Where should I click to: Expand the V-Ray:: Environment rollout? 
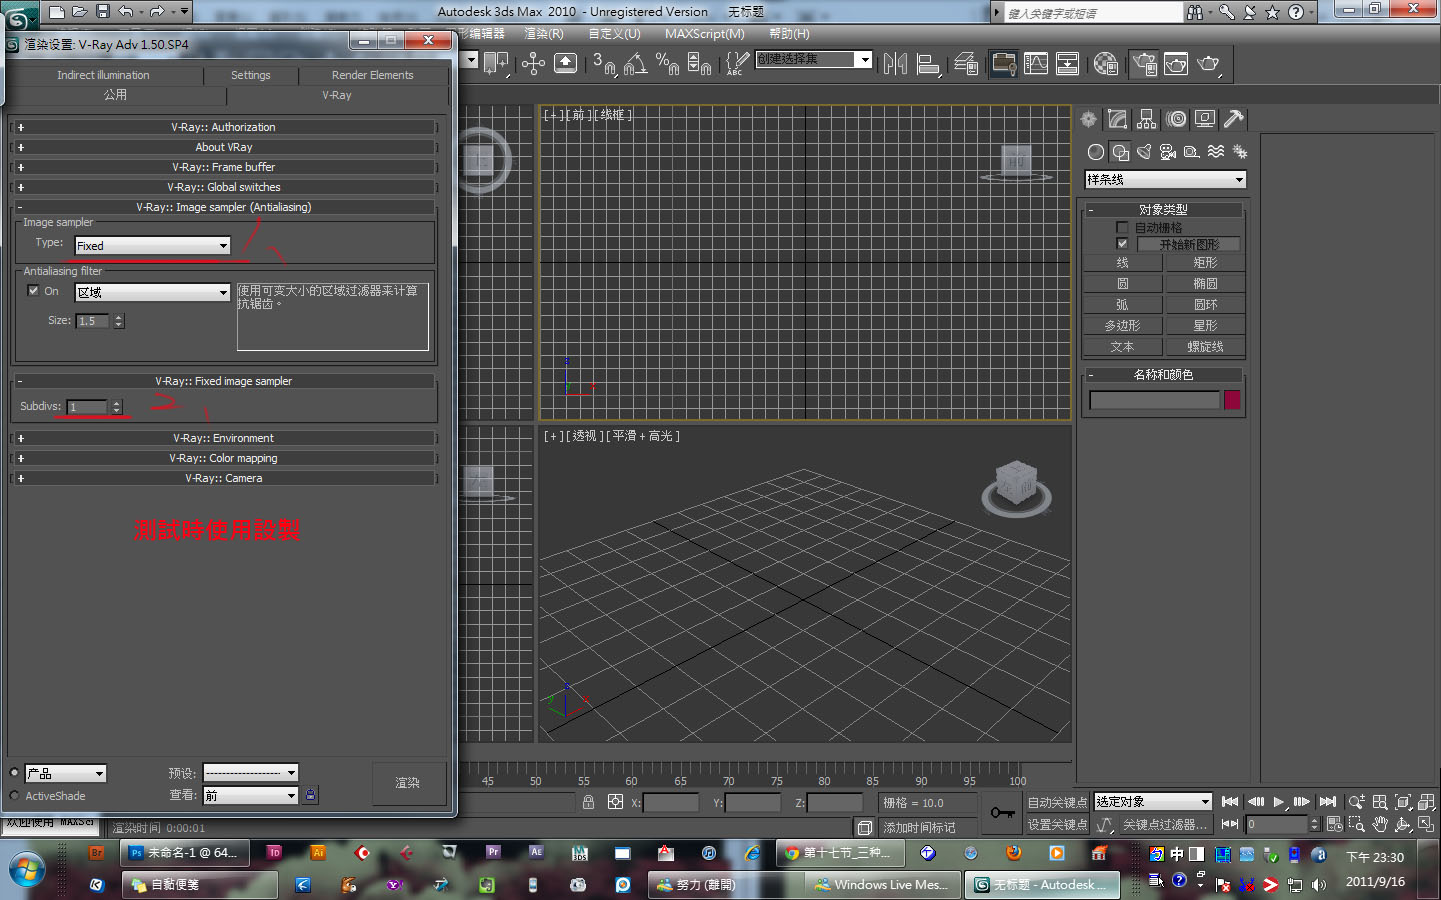(223, 438)
